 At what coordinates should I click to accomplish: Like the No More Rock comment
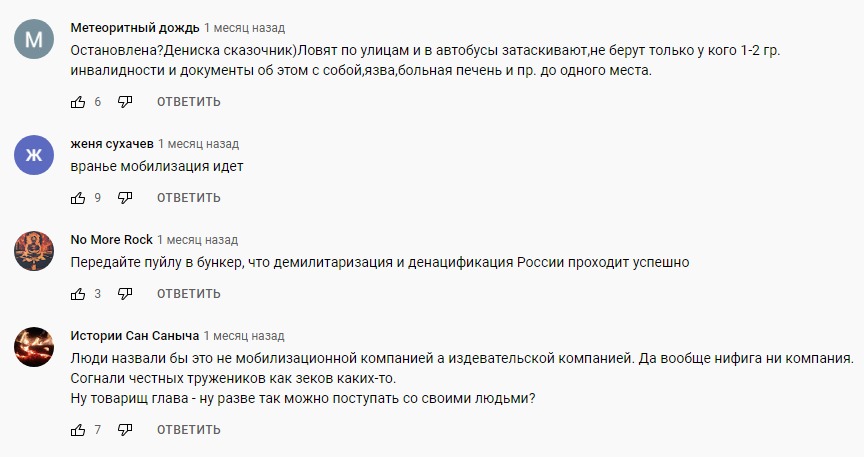78,294
